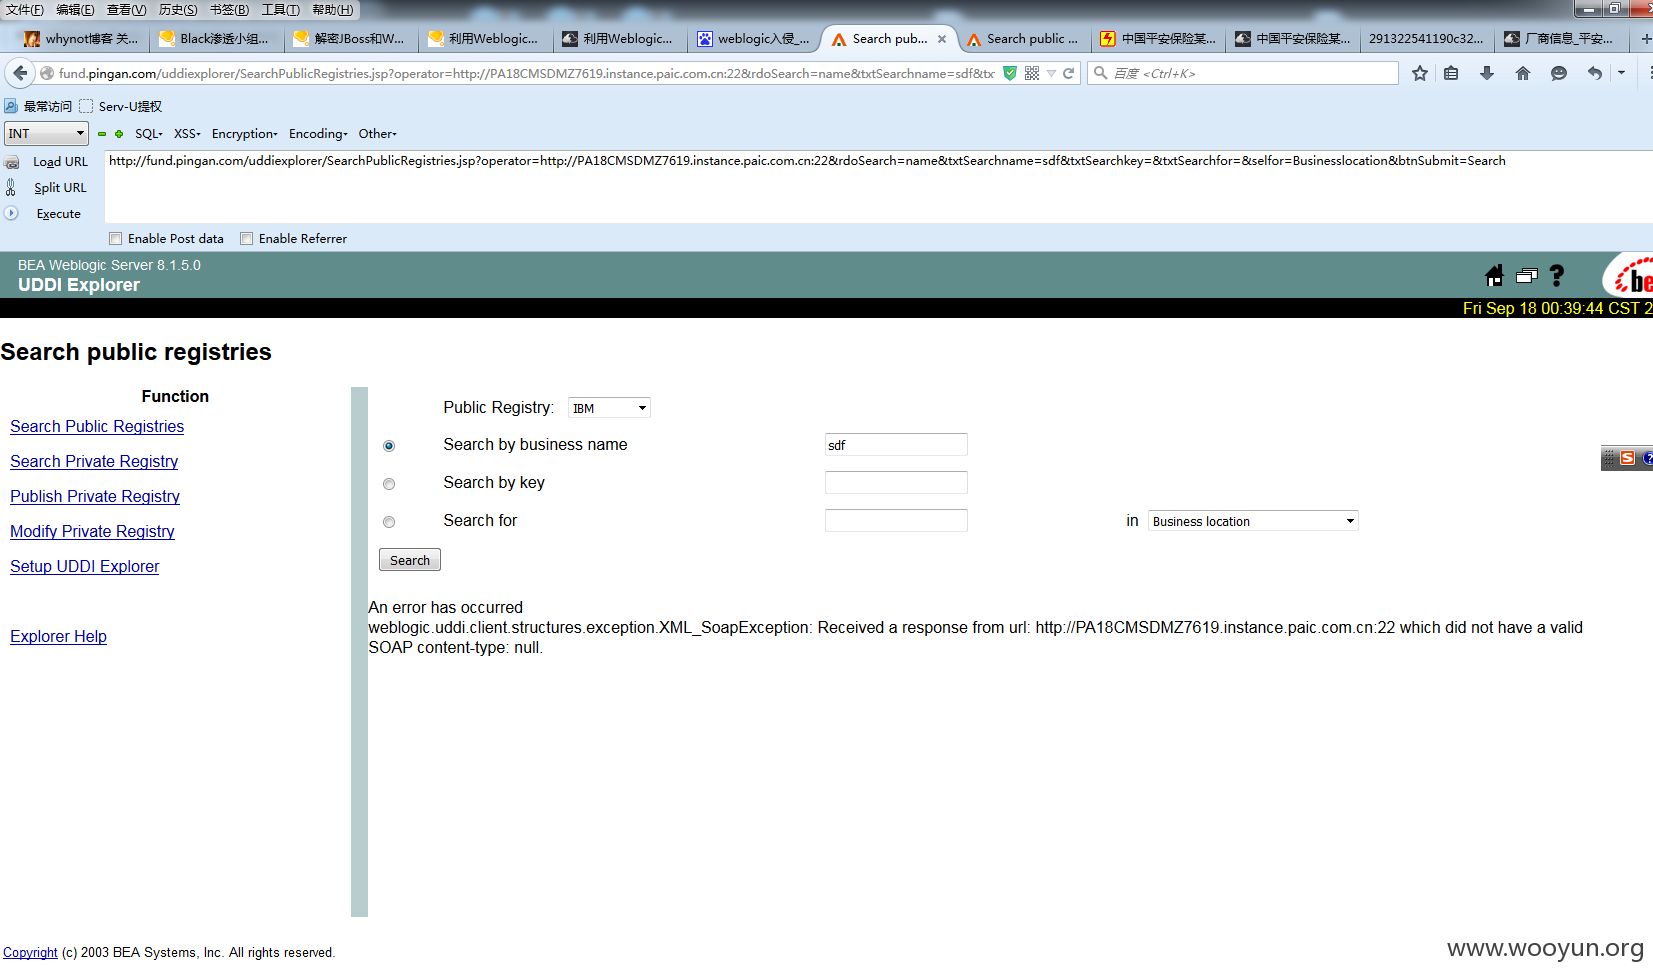The width and height of the screenshot is (1653, 977).
Task: Open the XSS dropdown menu
Action: point(187,134)
